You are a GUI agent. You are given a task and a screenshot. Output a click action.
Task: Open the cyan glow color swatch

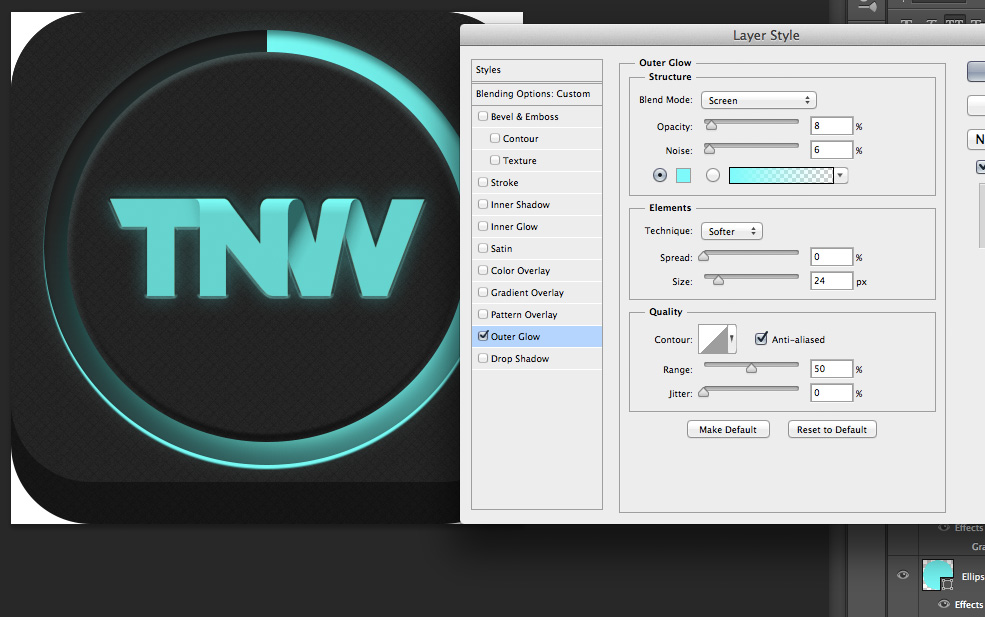tap(683, 175)
